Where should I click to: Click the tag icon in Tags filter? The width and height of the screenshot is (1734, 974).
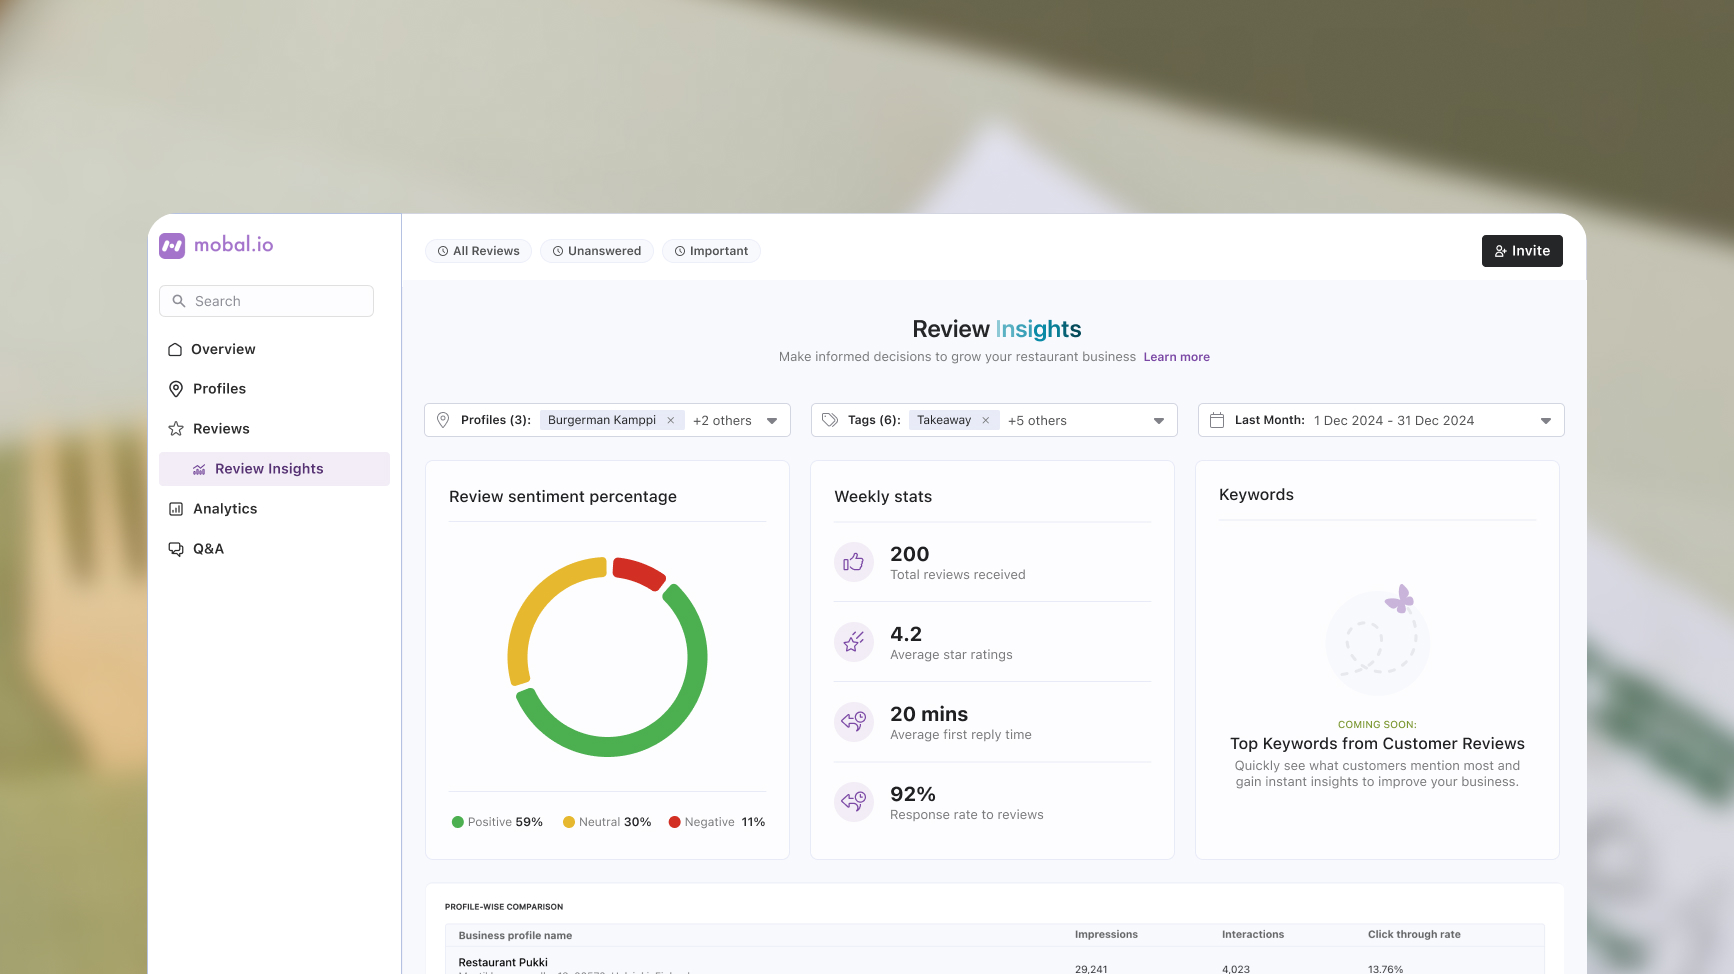point(830,420)
